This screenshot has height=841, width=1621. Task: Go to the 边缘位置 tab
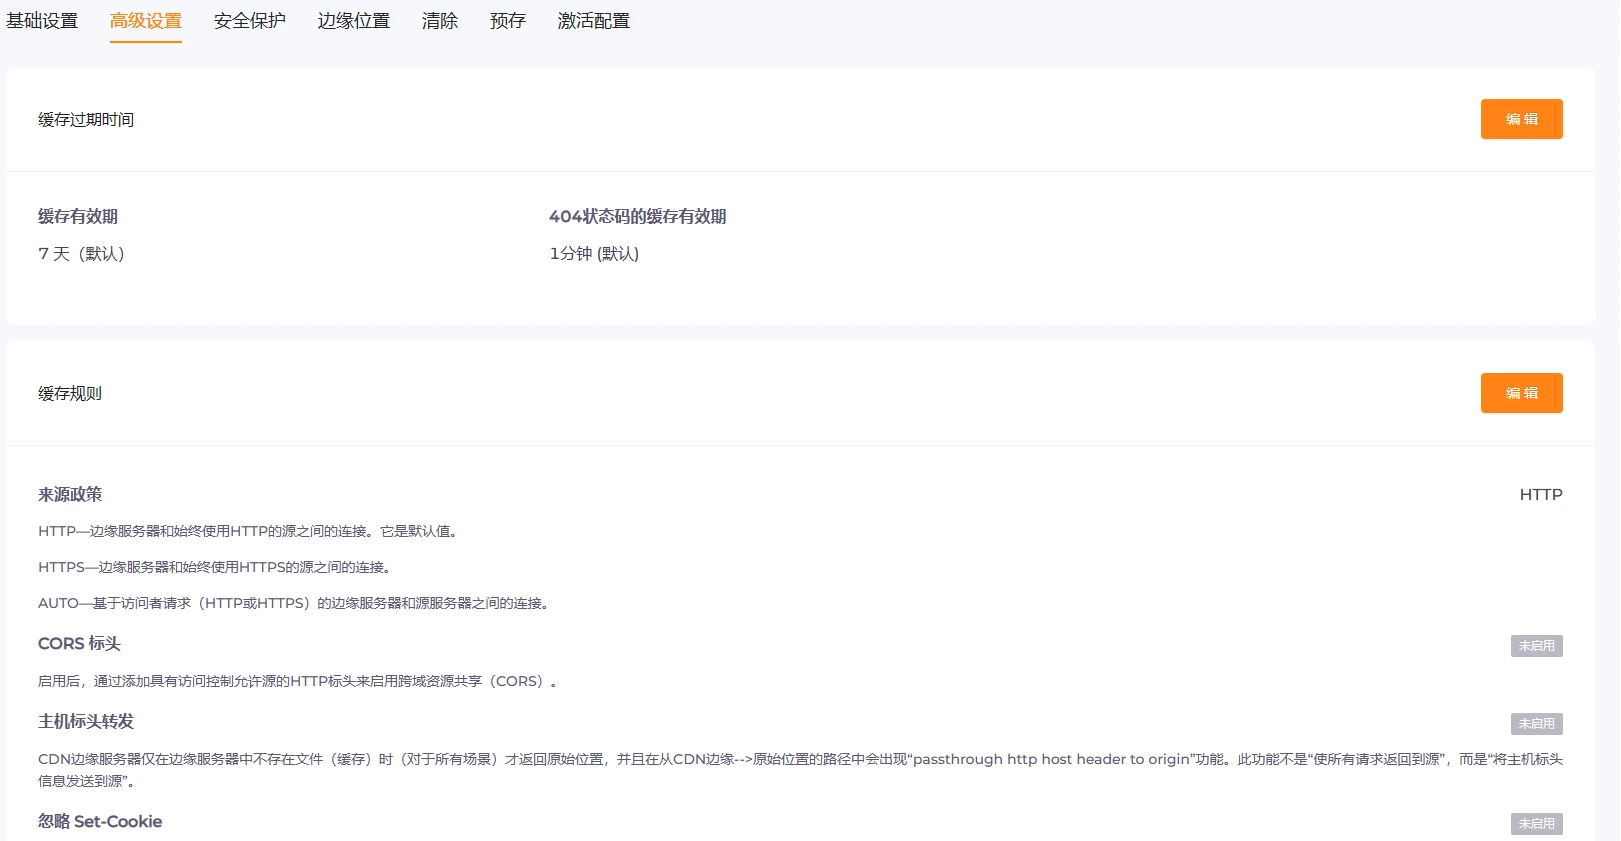[354, 21]
